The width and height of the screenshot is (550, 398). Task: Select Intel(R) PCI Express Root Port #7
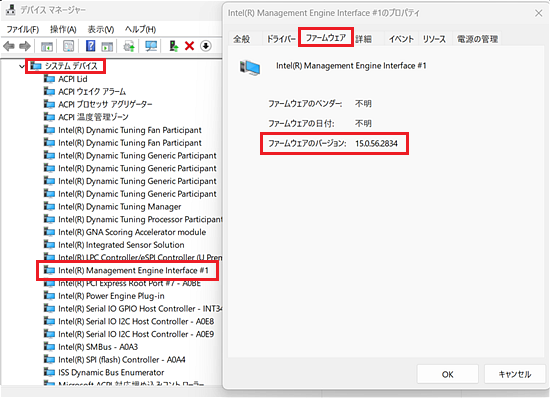click(129, 283)
